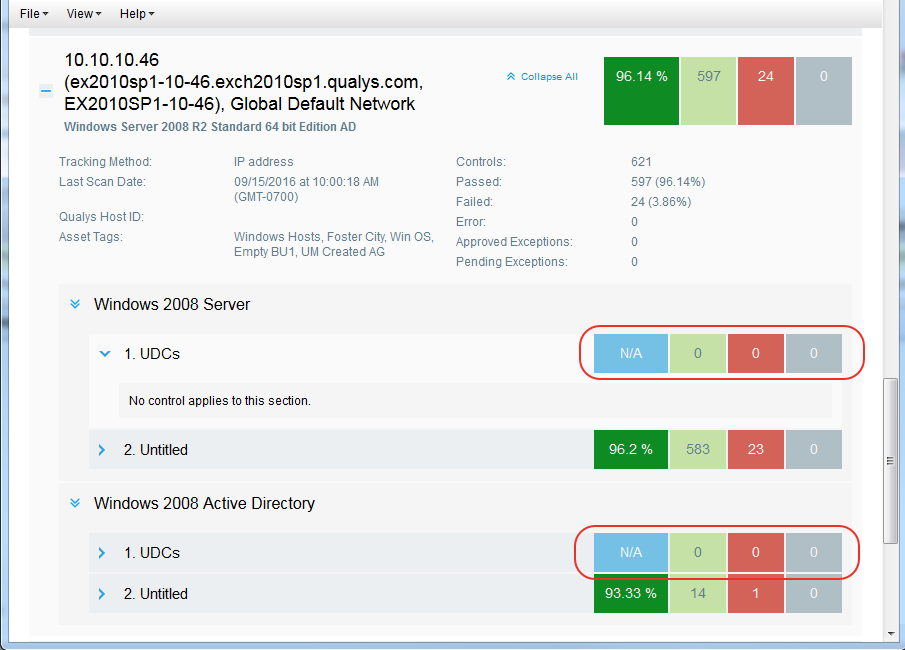Screen dimensions: 905x650
Task: Click N/A tile in Active Directory UDCs
Action: 631,552
